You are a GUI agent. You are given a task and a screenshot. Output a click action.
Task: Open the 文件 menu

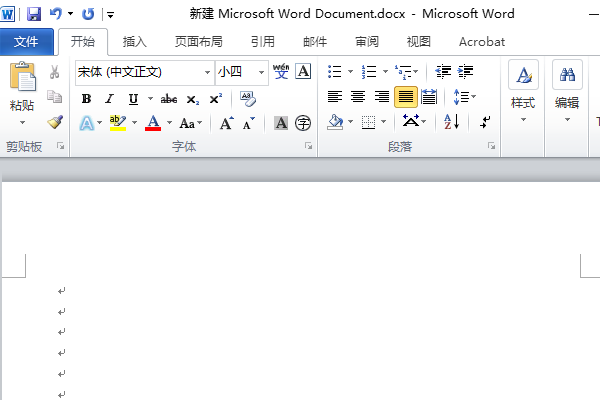[26, 42]
